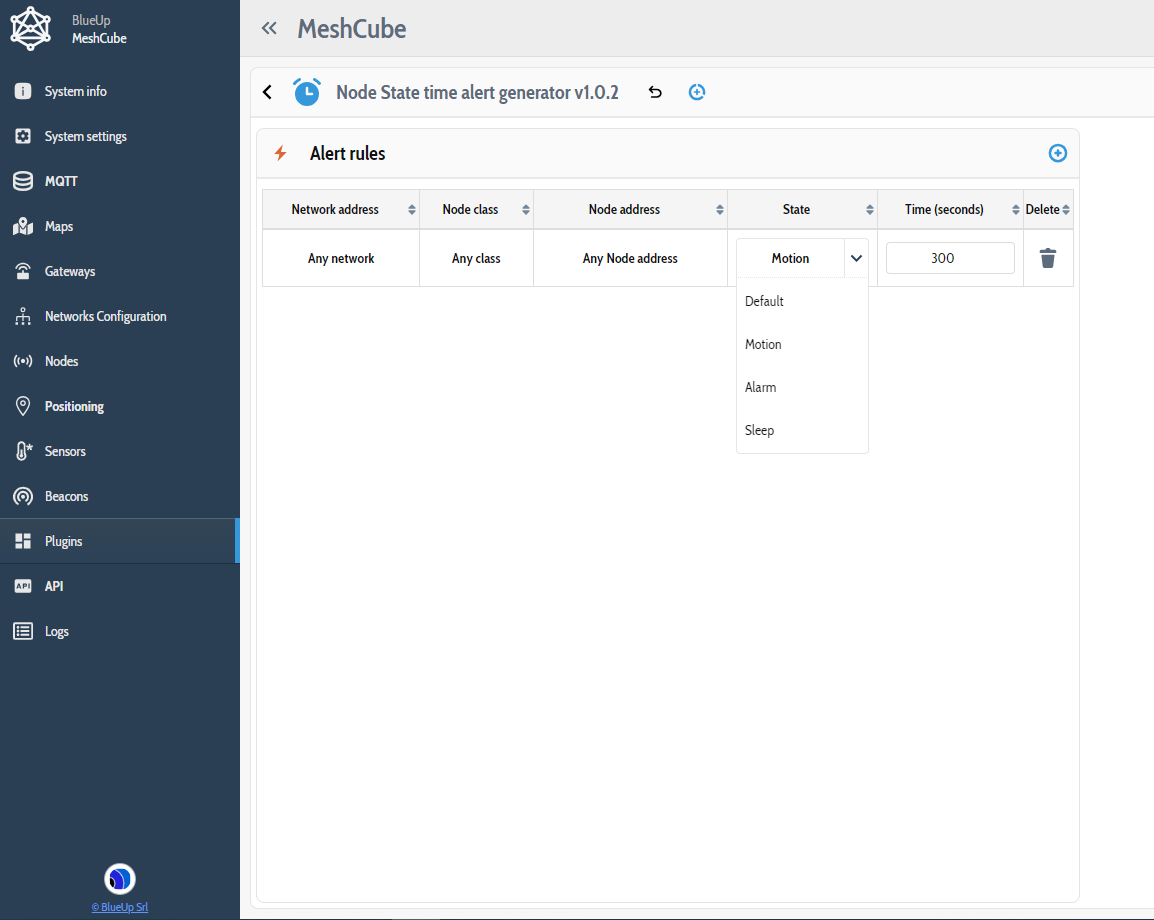The width and height of the screenshot is (1154, 920).
Task: Click the blue icon next to undo
Action: 697,92
